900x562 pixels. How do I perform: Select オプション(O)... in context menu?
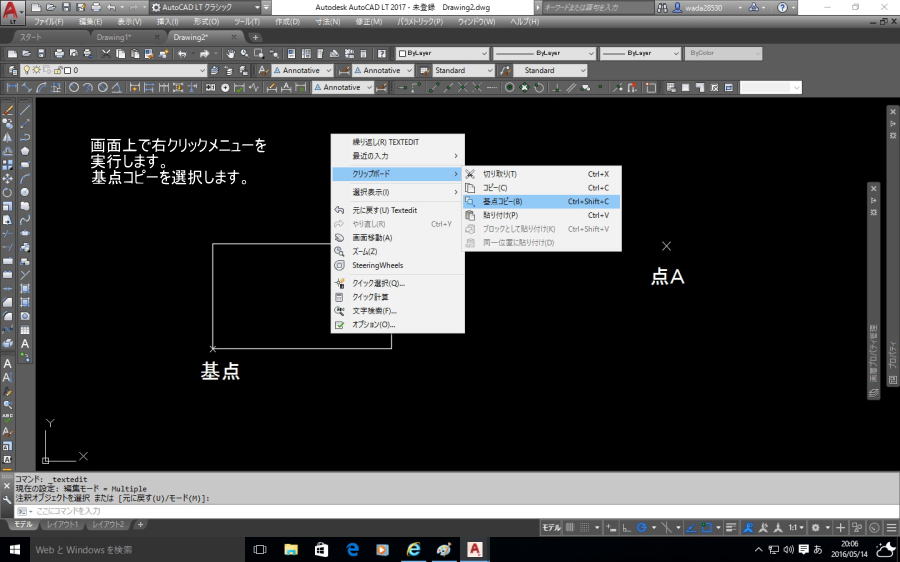[x=398, y=324]
